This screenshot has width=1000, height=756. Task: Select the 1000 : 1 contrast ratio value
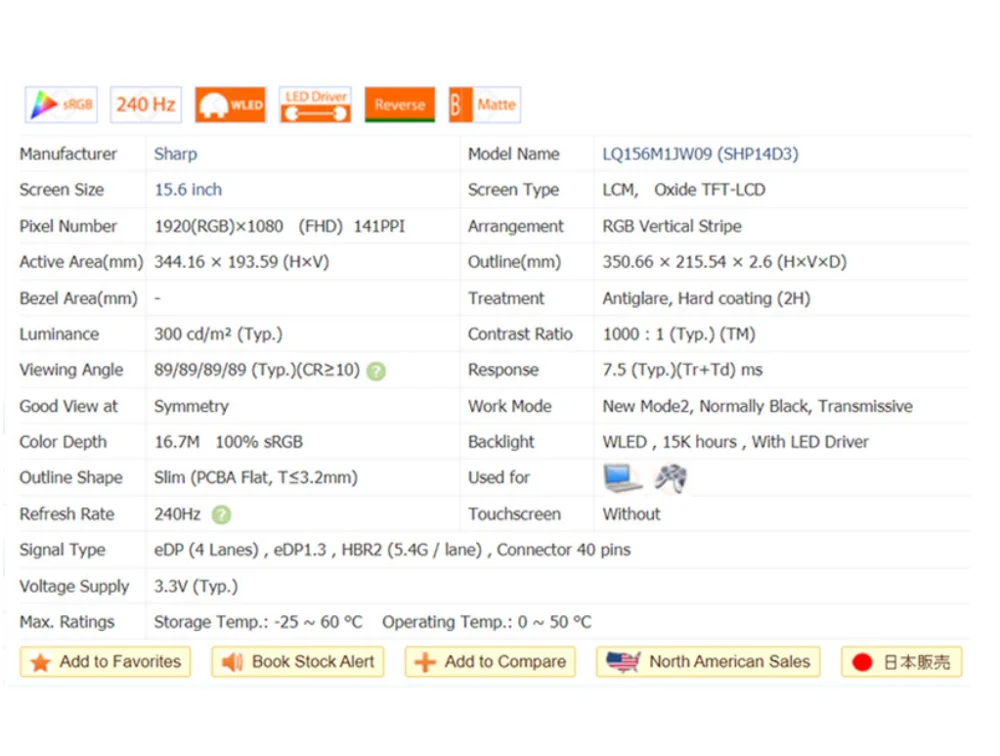[x=679, y=334]
